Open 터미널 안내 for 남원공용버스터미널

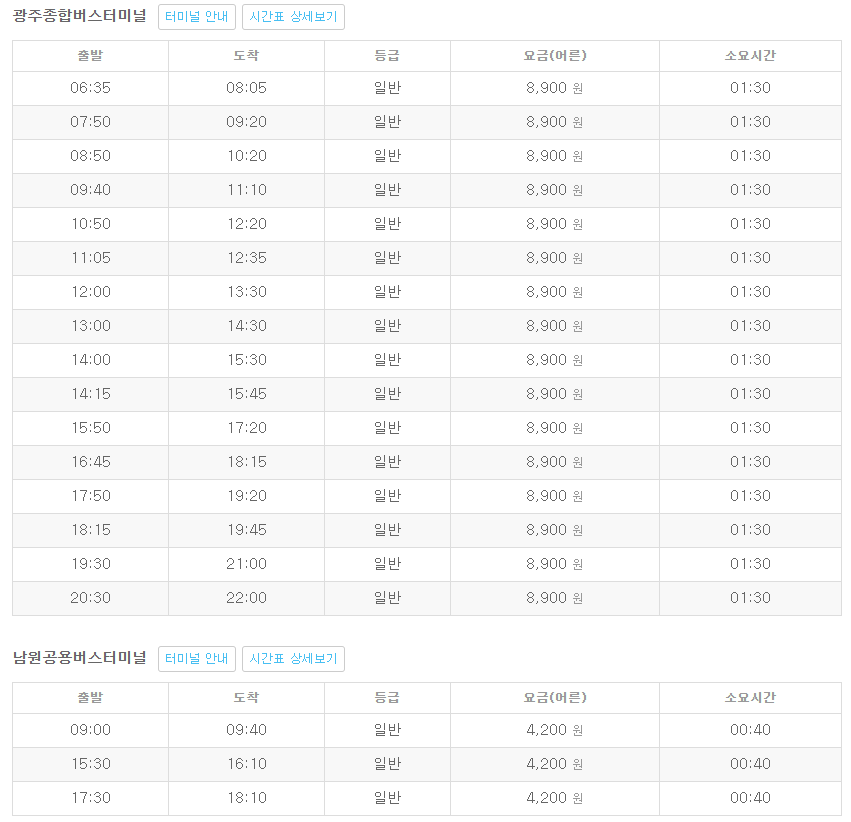(196, 659)
